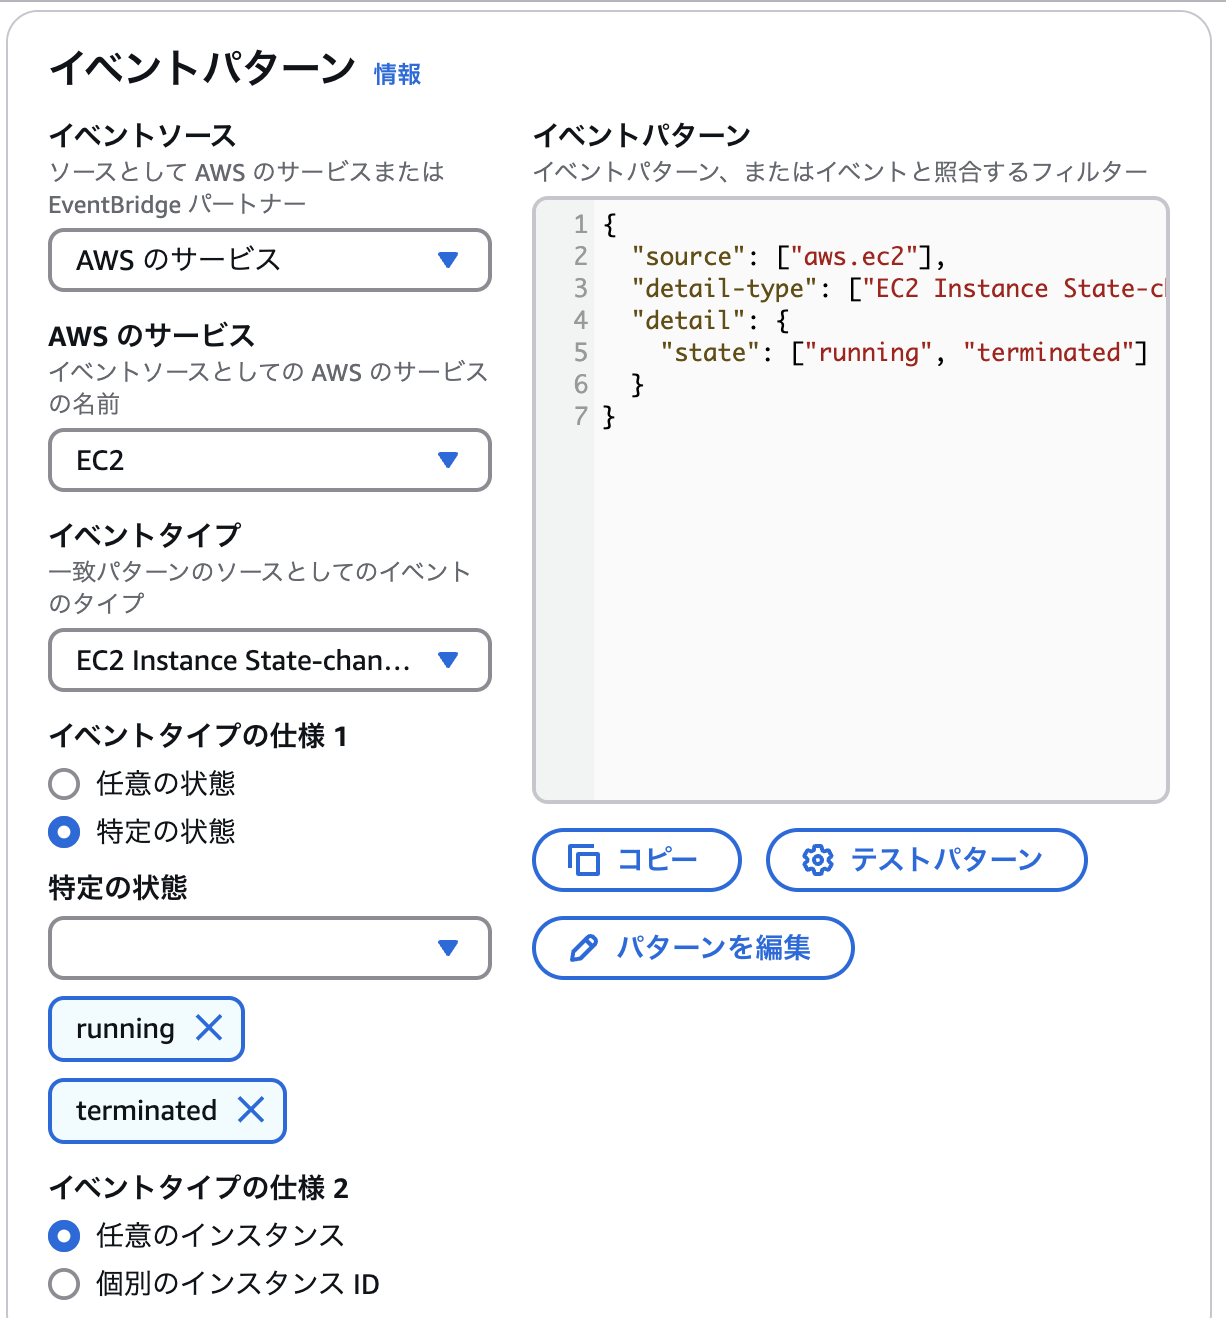The image size is (1226, 1318).
Task: Open the AWS のサービス event source dropdown
Action: (269, 260)
